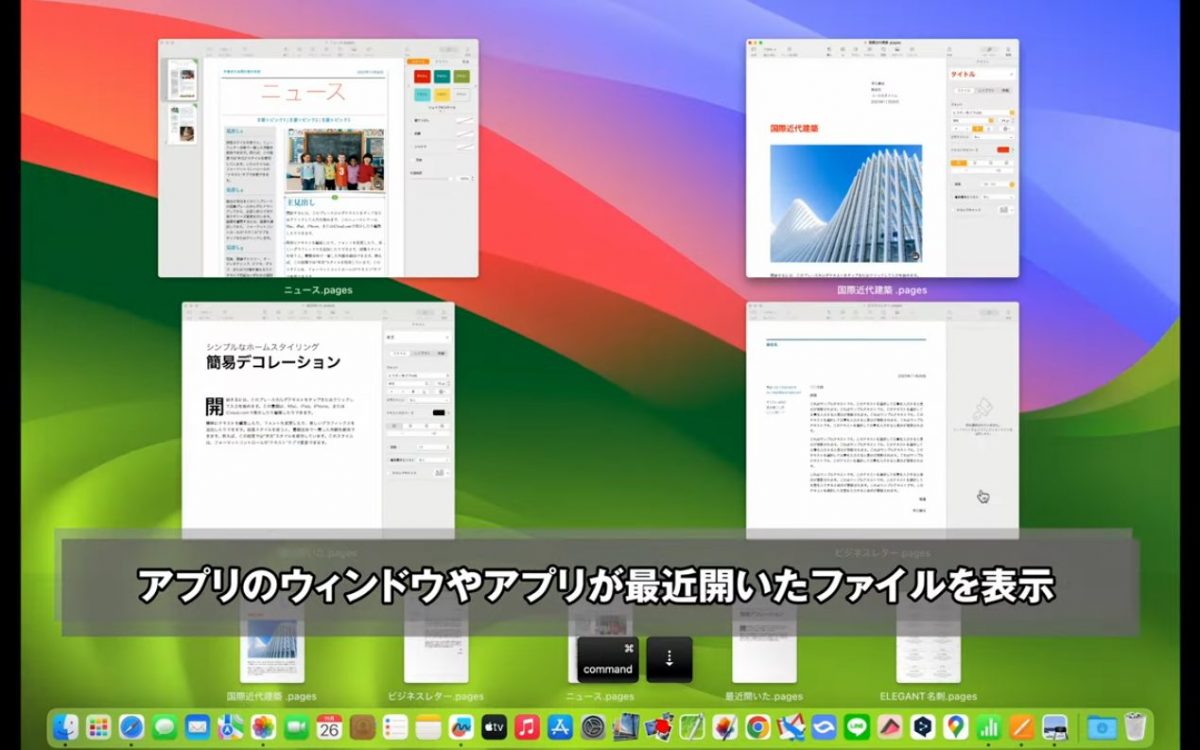Open the blue folder in the Dock
Image resolution: width=1200 pixels, height=750 pixels.
1101,727
